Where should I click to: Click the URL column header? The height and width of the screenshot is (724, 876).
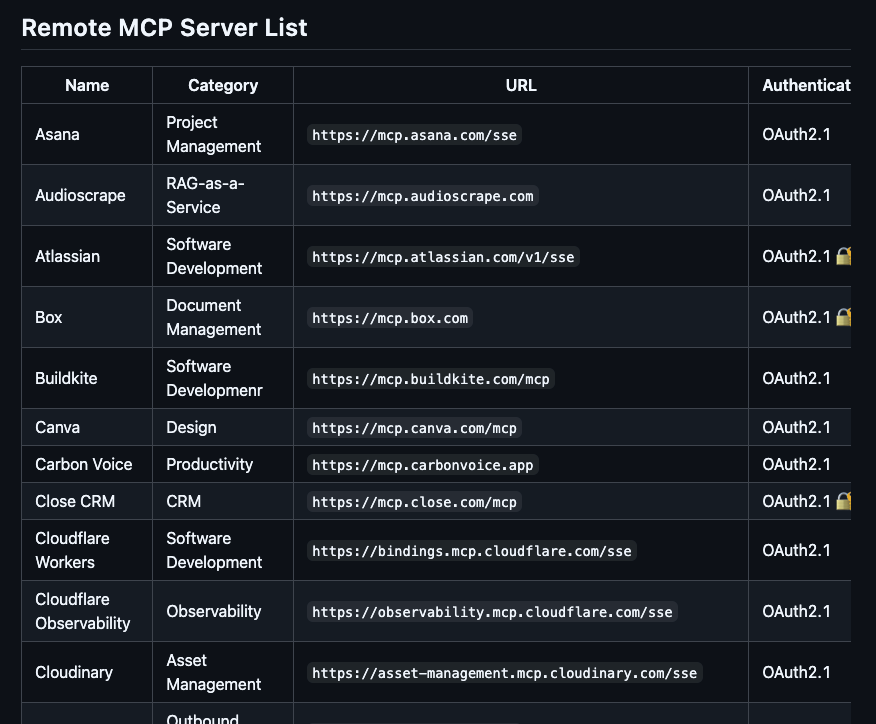(521, 85)
